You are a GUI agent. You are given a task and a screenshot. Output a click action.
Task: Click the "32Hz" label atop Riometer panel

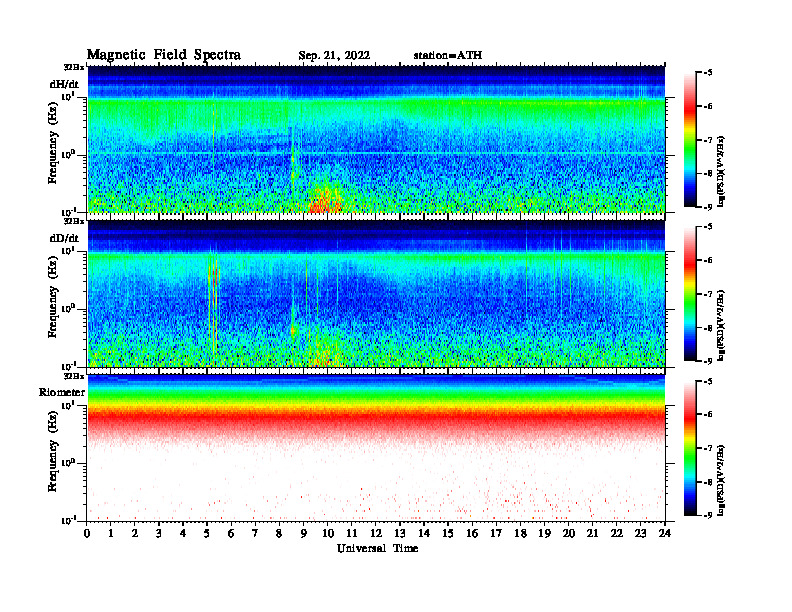pos(74,376)
